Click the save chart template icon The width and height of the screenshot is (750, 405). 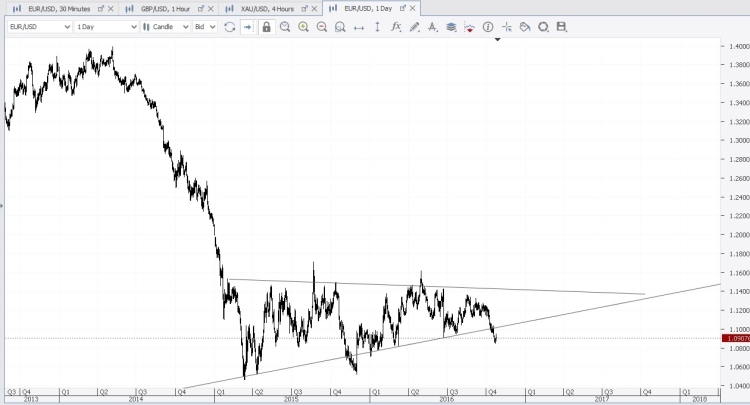(x=562, y=27)
